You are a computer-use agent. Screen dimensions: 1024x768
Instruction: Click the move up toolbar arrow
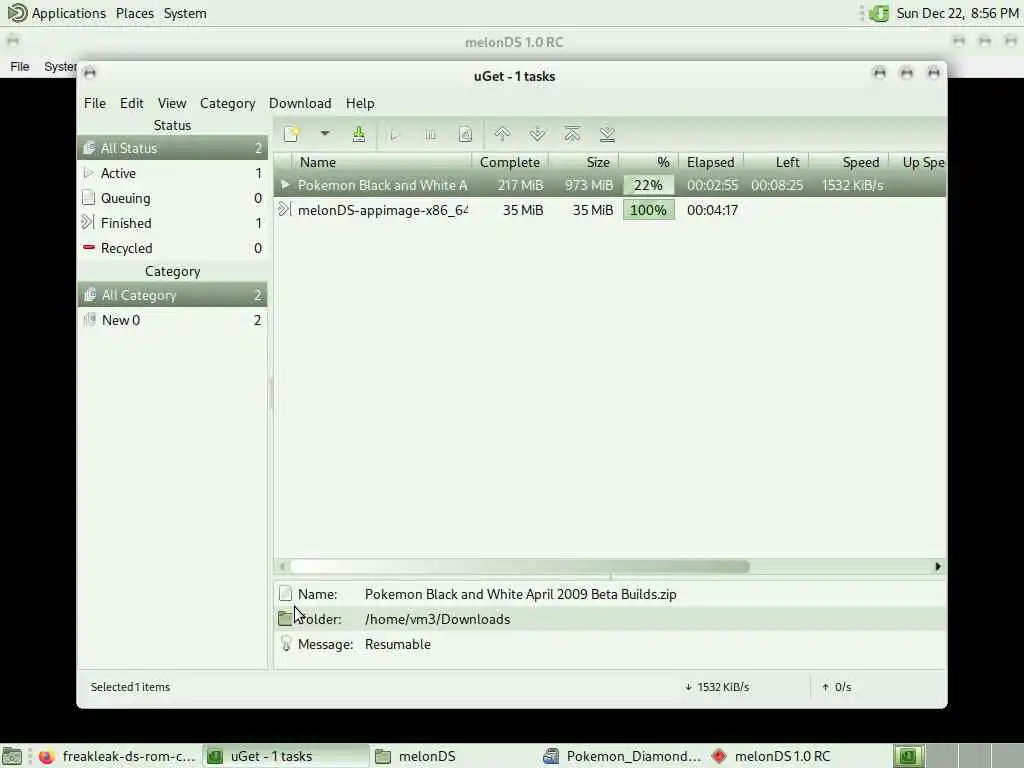(x=502, y=135)
